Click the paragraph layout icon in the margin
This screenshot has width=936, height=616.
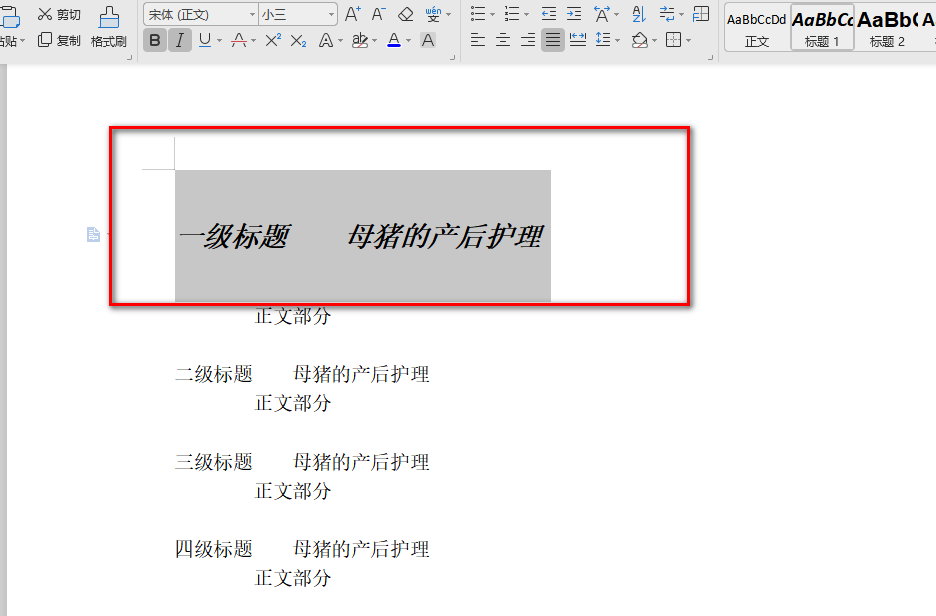pyautogui.click(x=93, y=235)
